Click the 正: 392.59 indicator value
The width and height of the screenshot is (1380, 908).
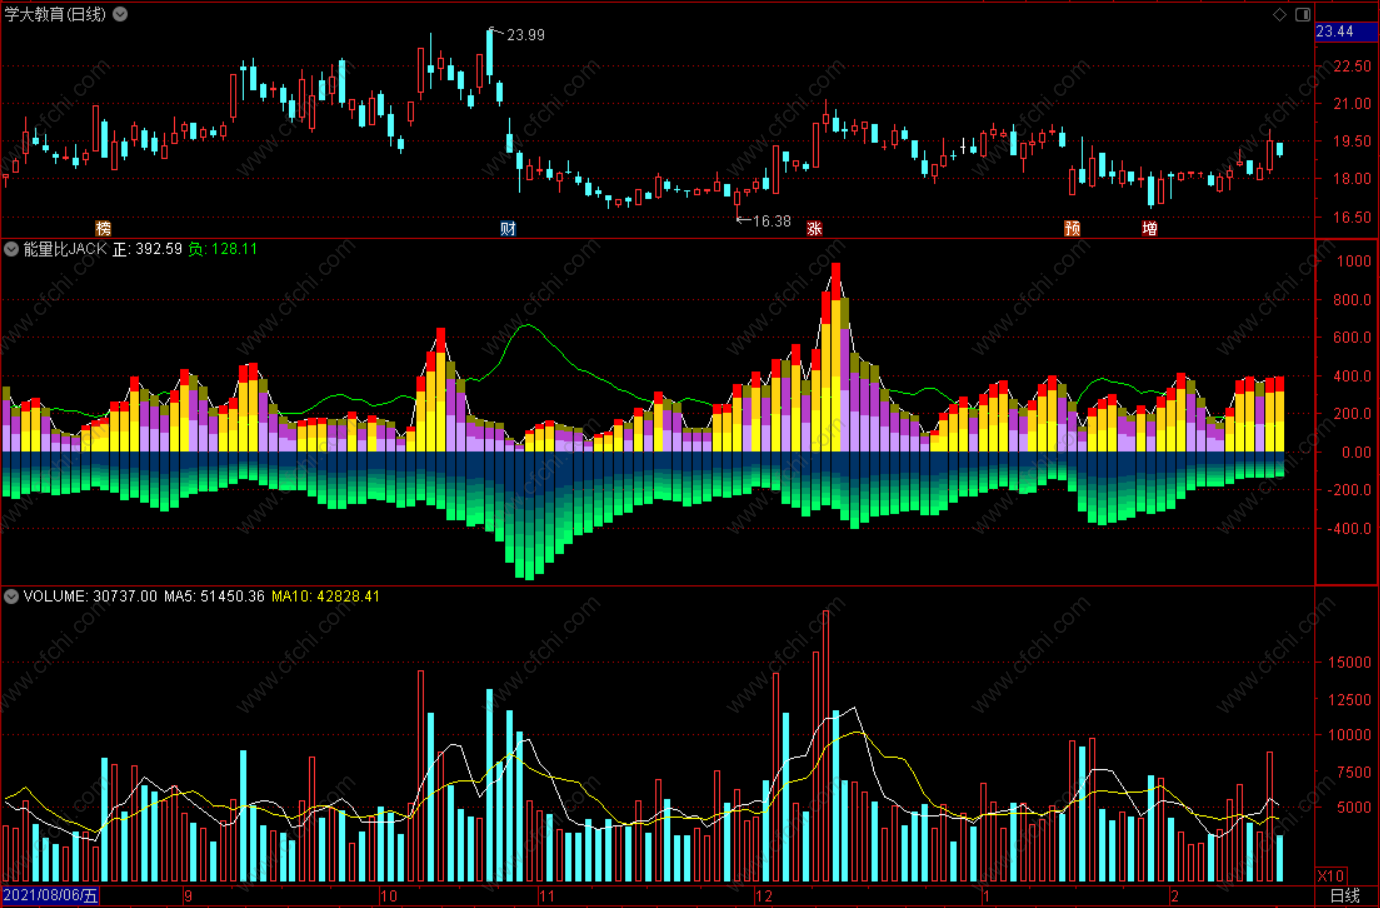click(x=147, y=249)
